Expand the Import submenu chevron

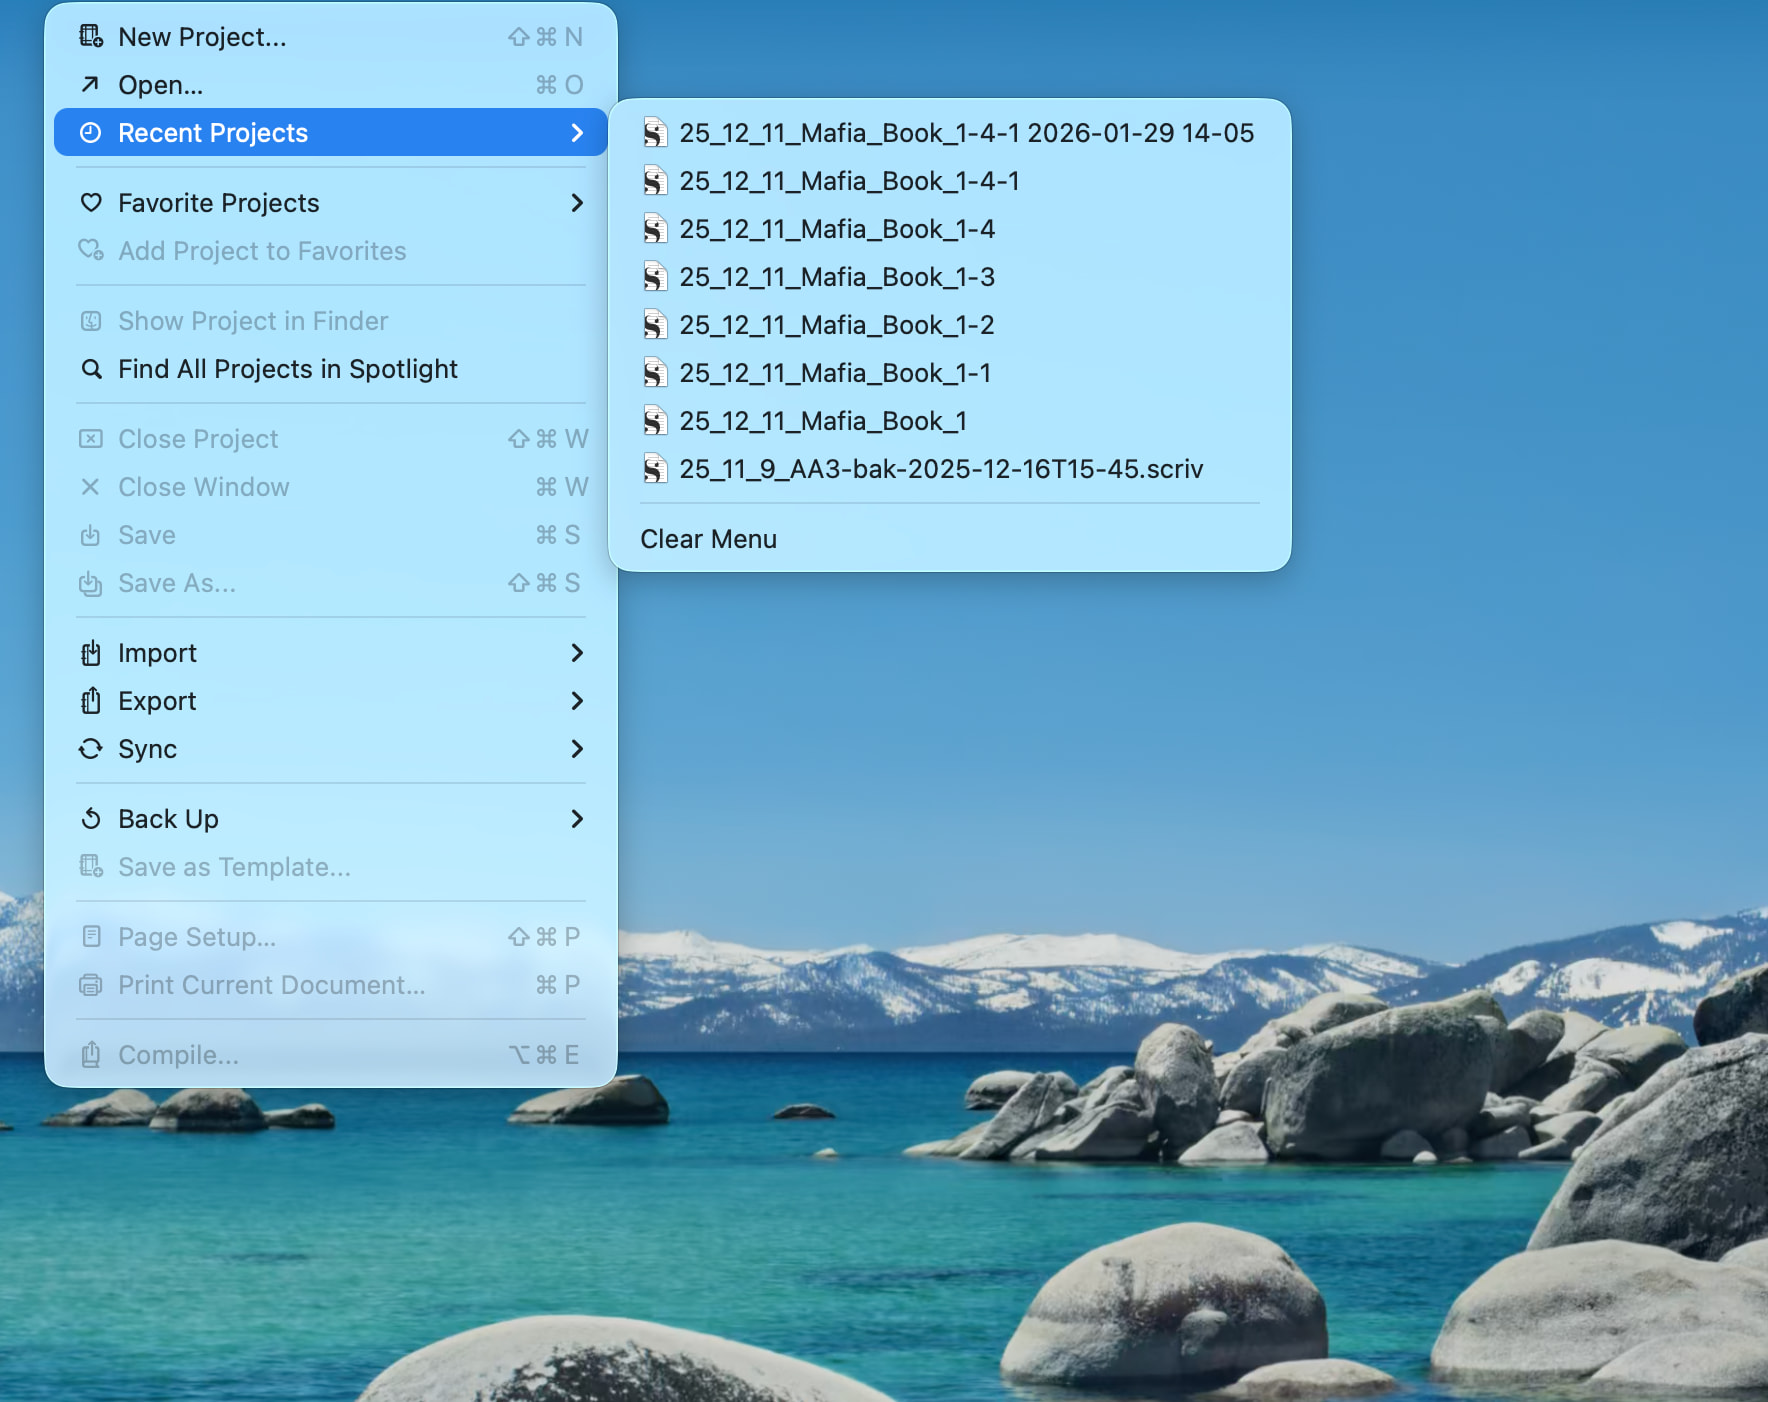(x=576, y=653)
